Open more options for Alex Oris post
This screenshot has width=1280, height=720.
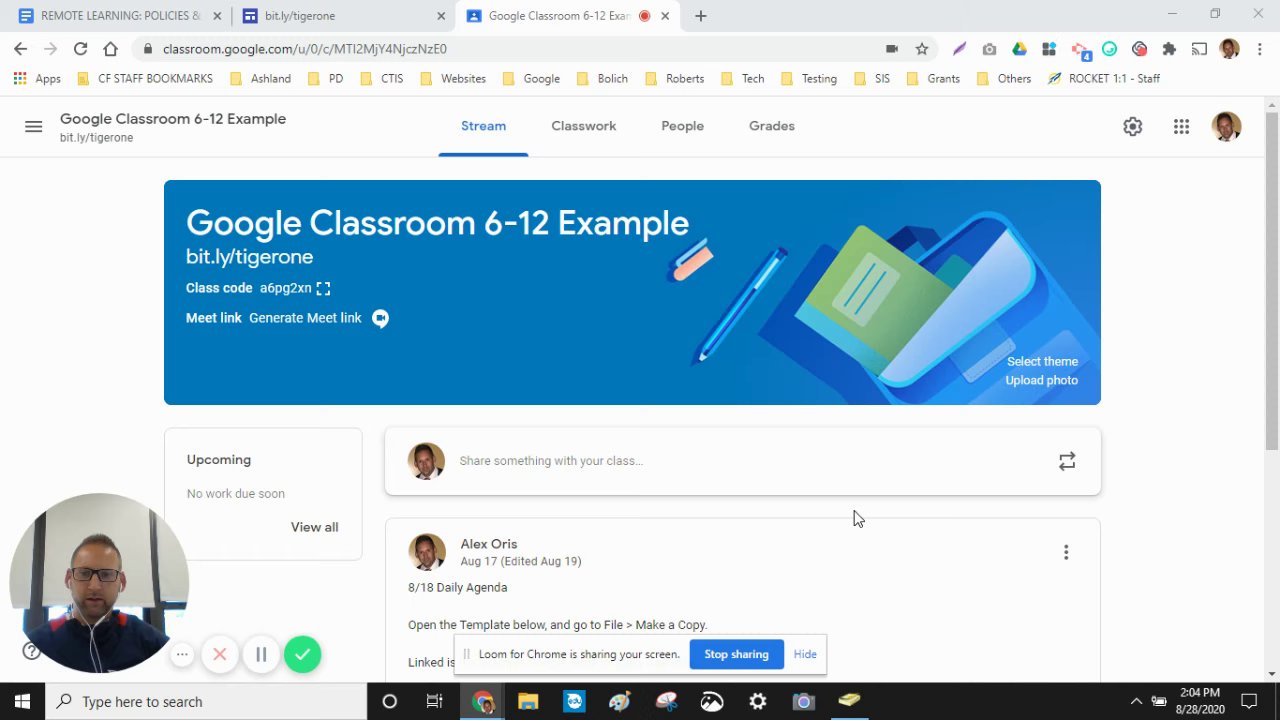[x=1066, y=552]
